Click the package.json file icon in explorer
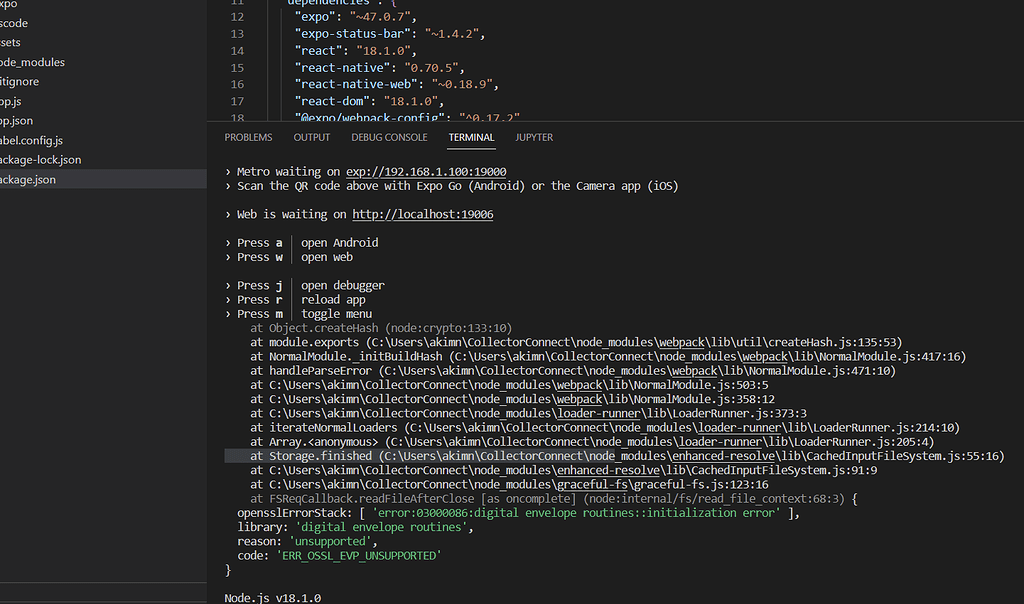 coord(3,179)
